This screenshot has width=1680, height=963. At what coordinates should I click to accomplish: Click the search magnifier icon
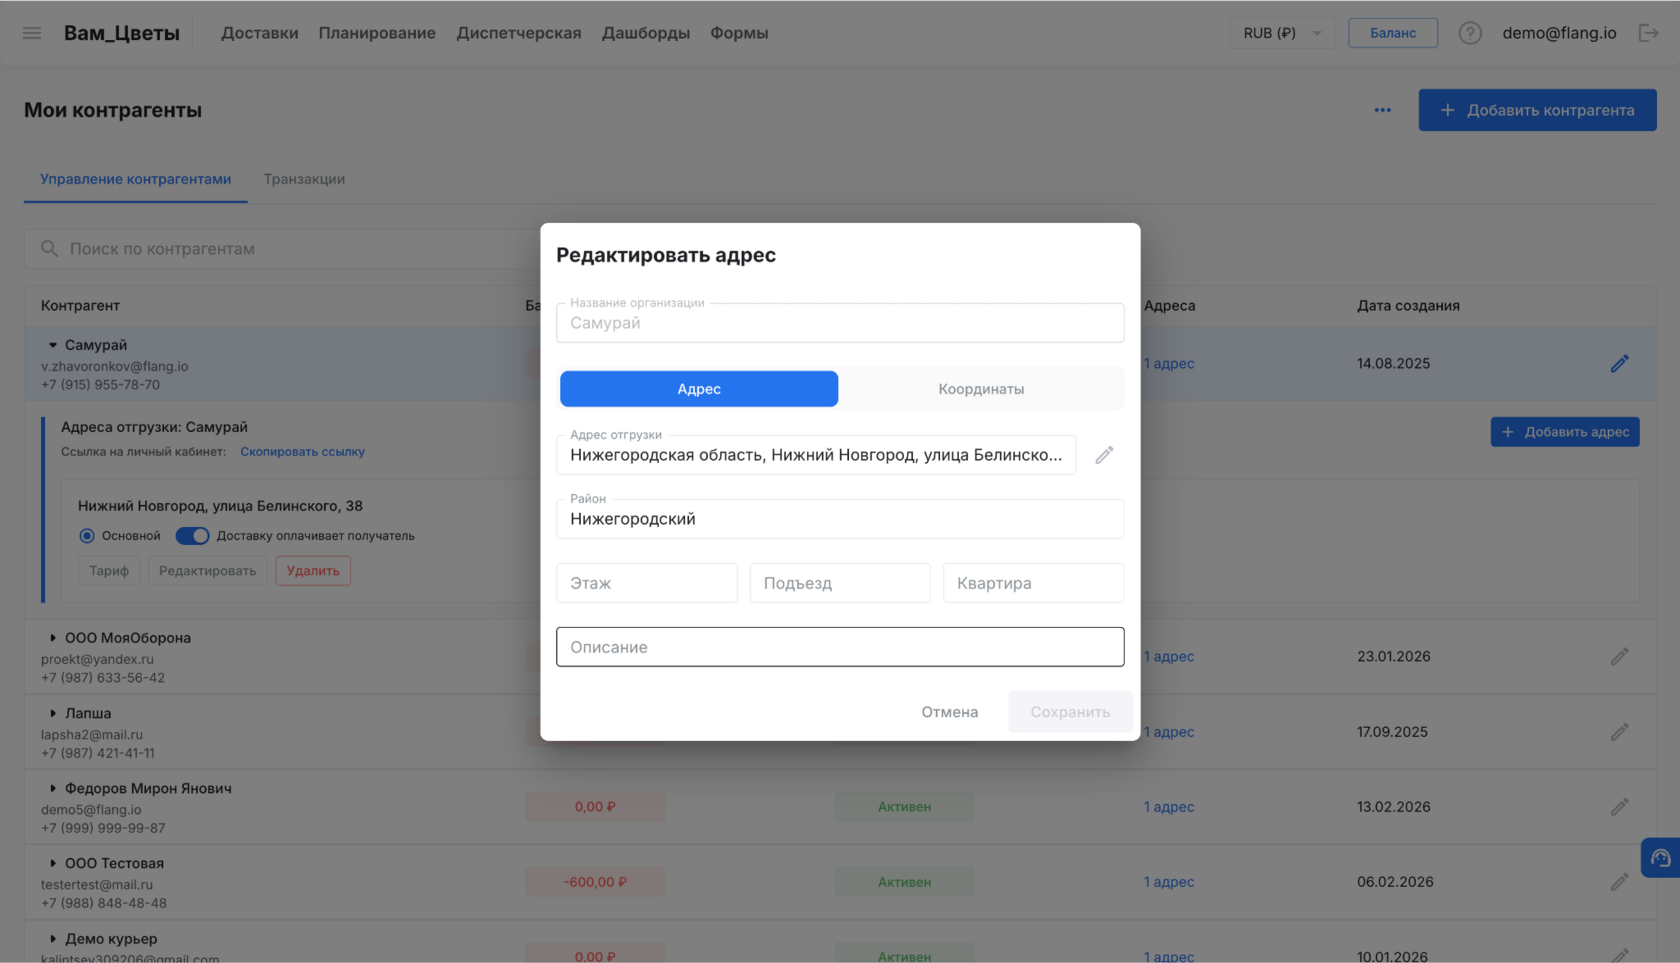click(49, 249)
